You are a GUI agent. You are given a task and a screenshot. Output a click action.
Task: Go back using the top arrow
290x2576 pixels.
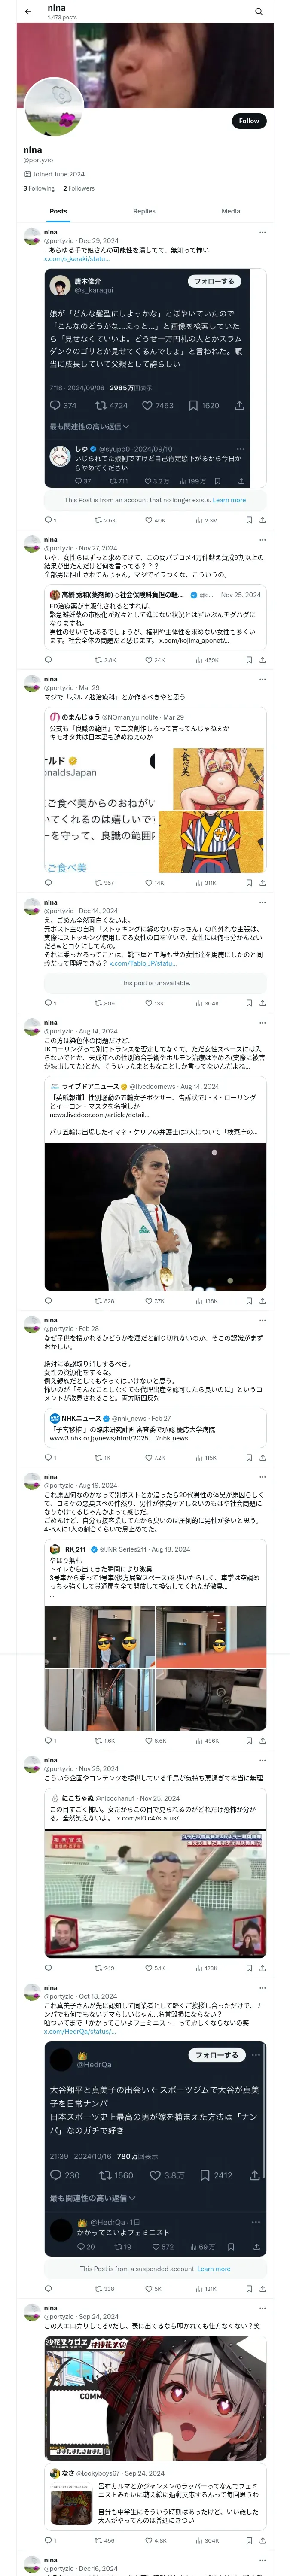[x=28, y=12]
